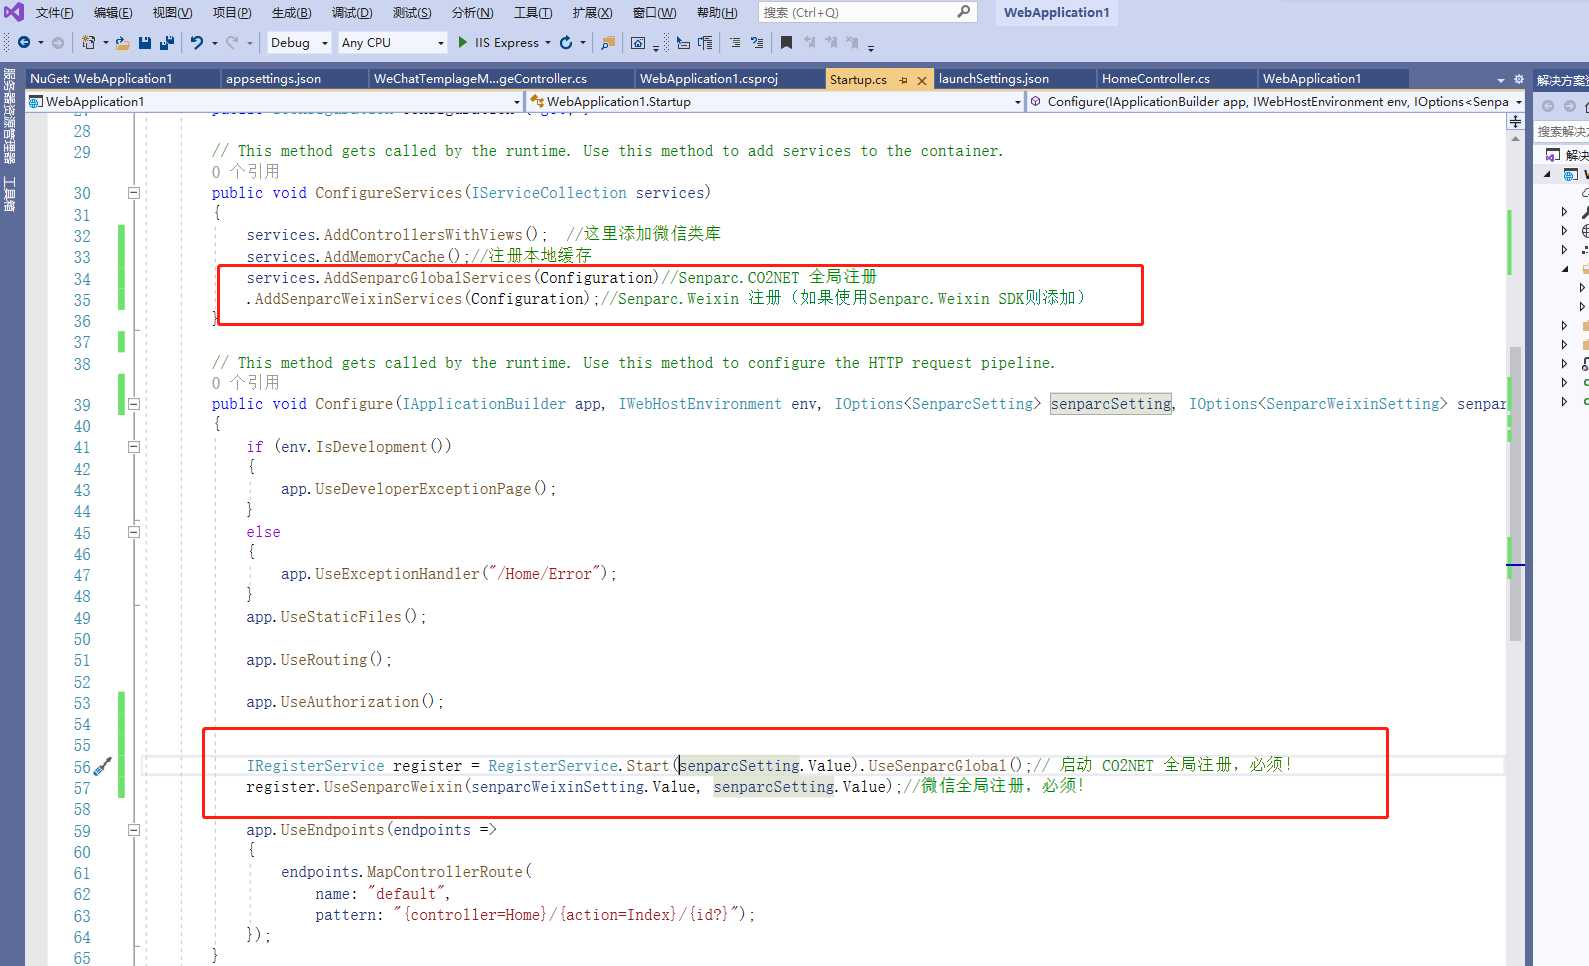Click the Visual Studio logo icon

click(x=14, y=12)
